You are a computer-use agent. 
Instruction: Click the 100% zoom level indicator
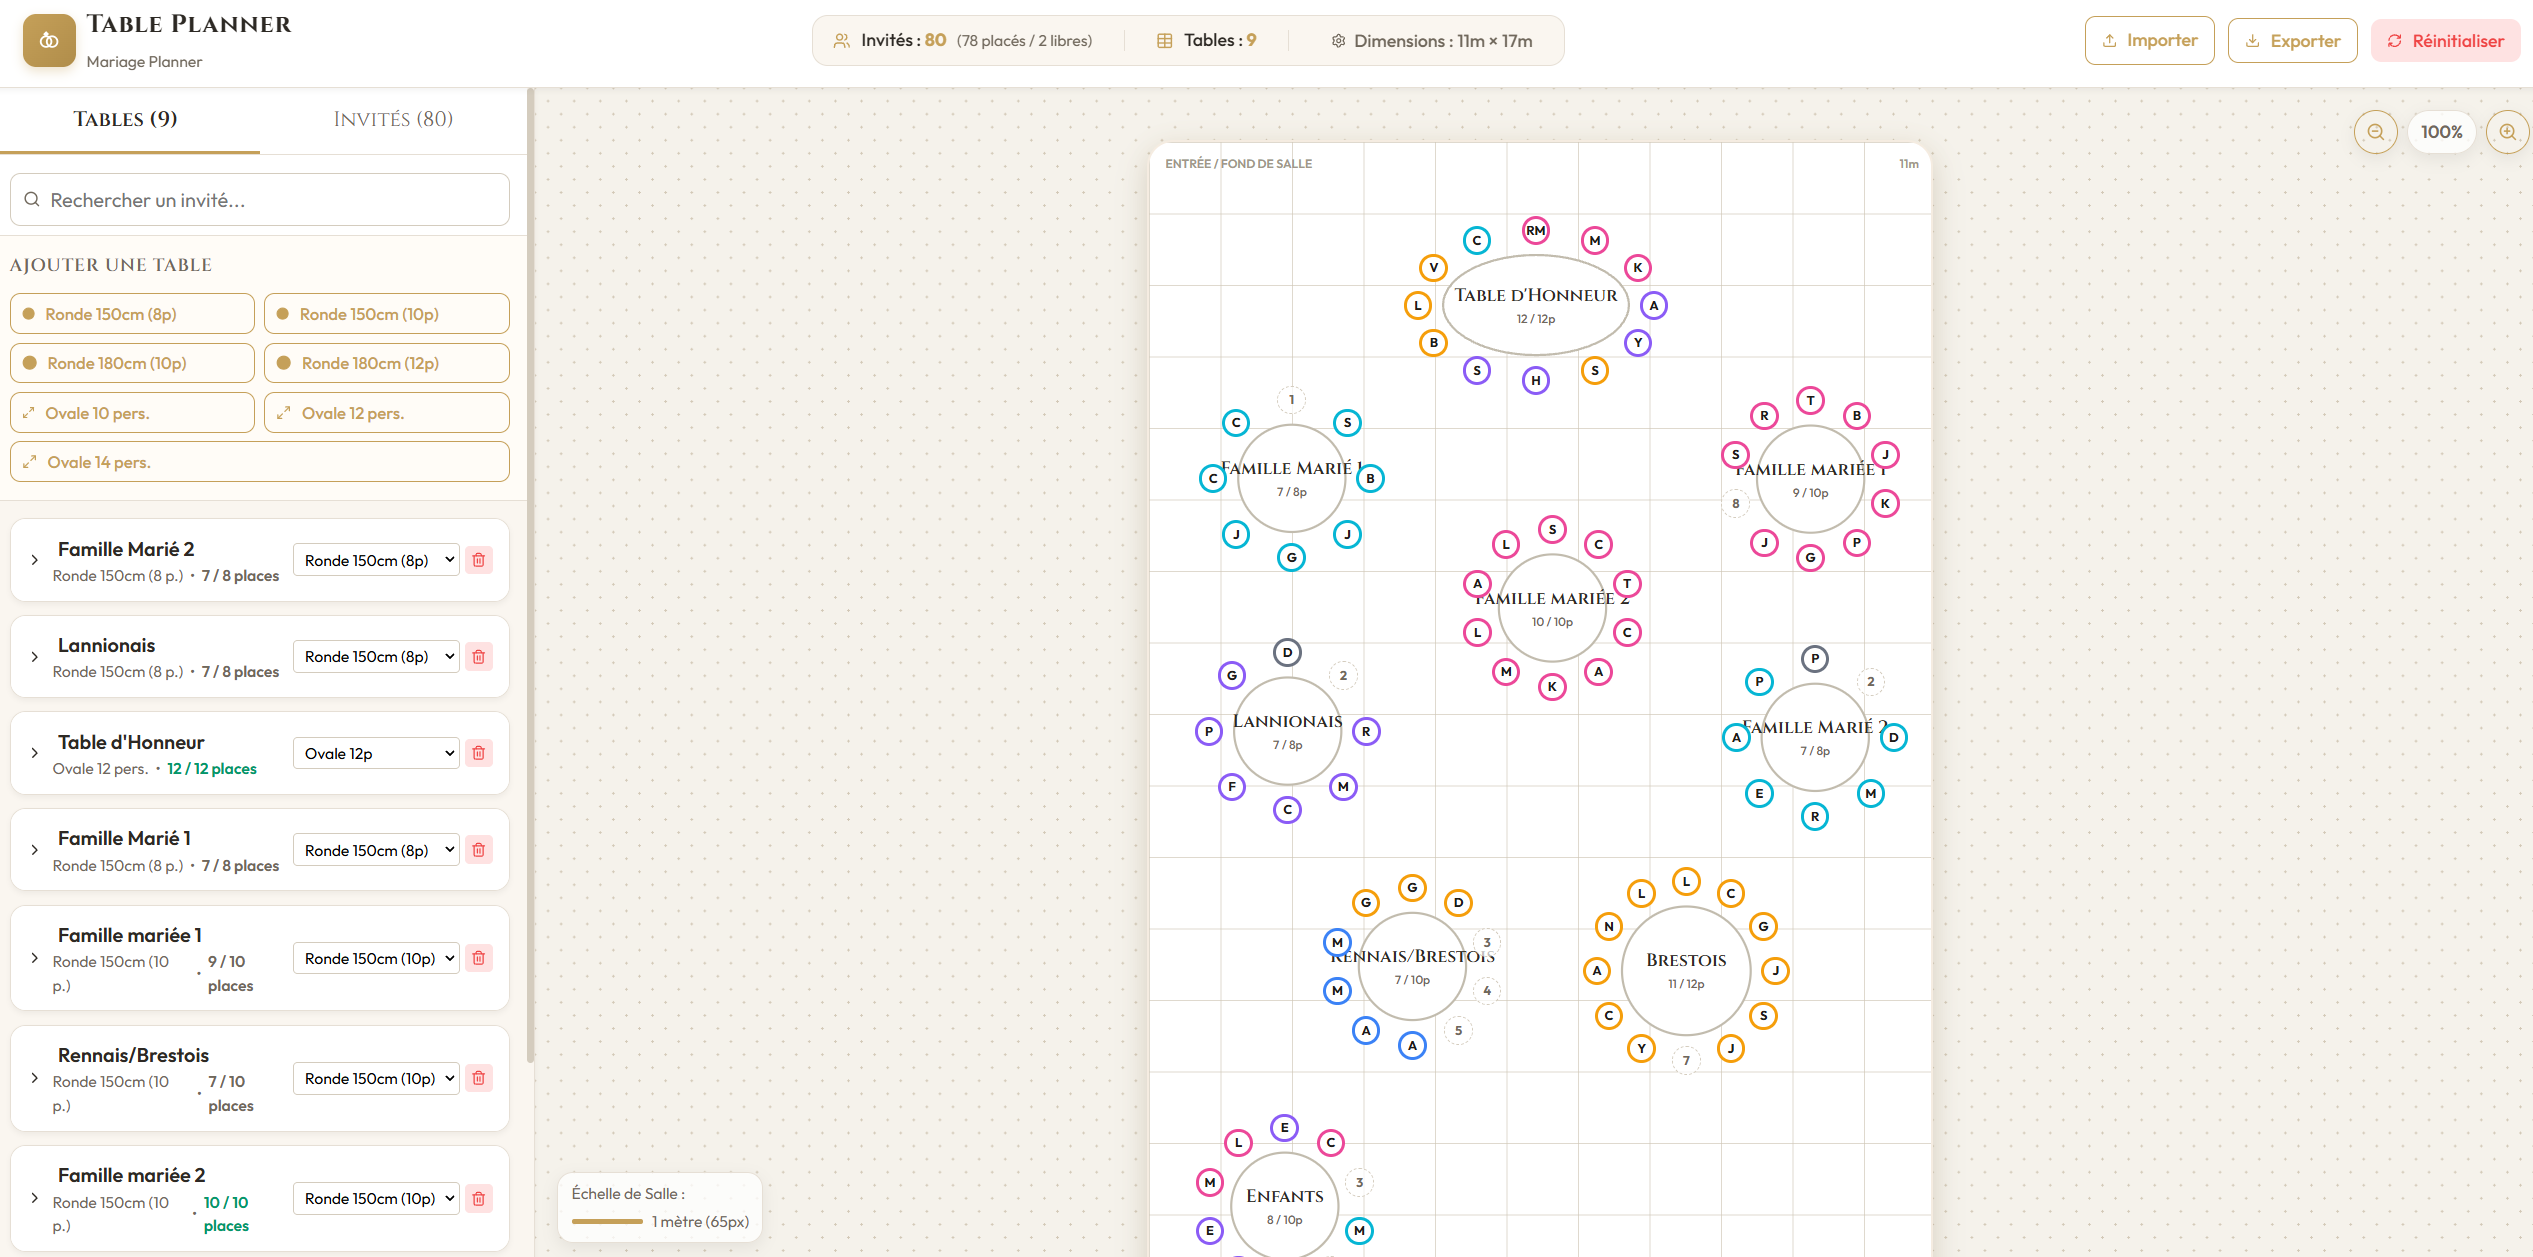pyautogui.click(x=2441, y=132)
